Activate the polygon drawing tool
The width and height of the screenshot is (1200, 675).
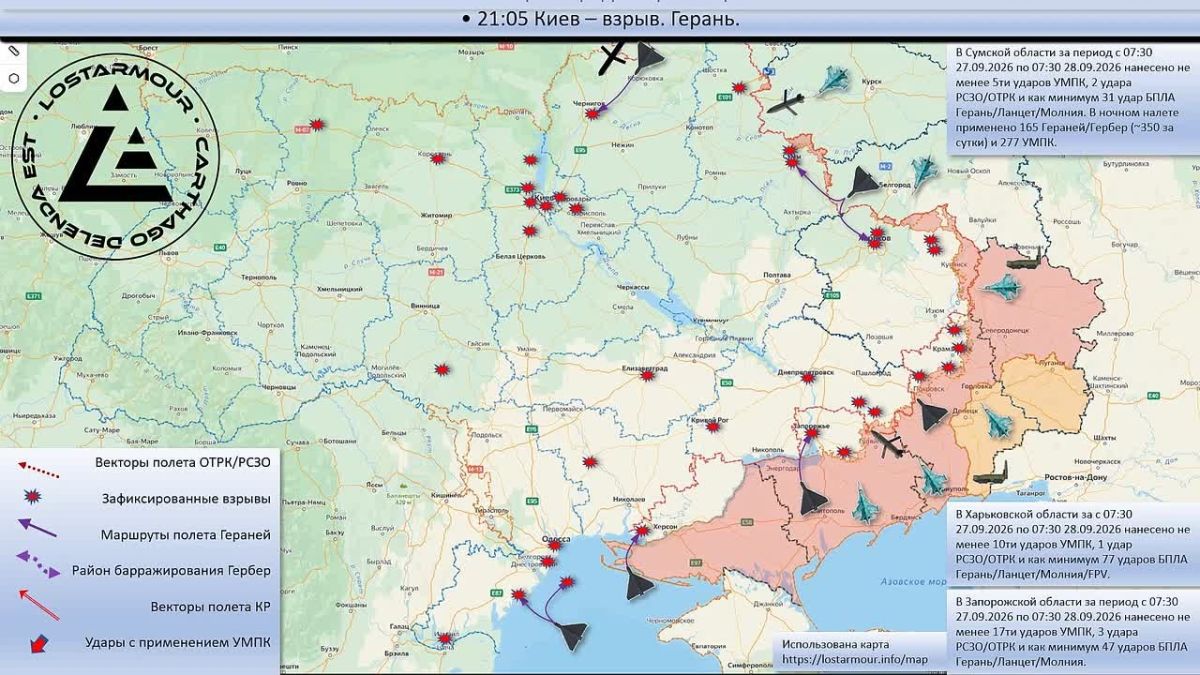tap(14, 77)
